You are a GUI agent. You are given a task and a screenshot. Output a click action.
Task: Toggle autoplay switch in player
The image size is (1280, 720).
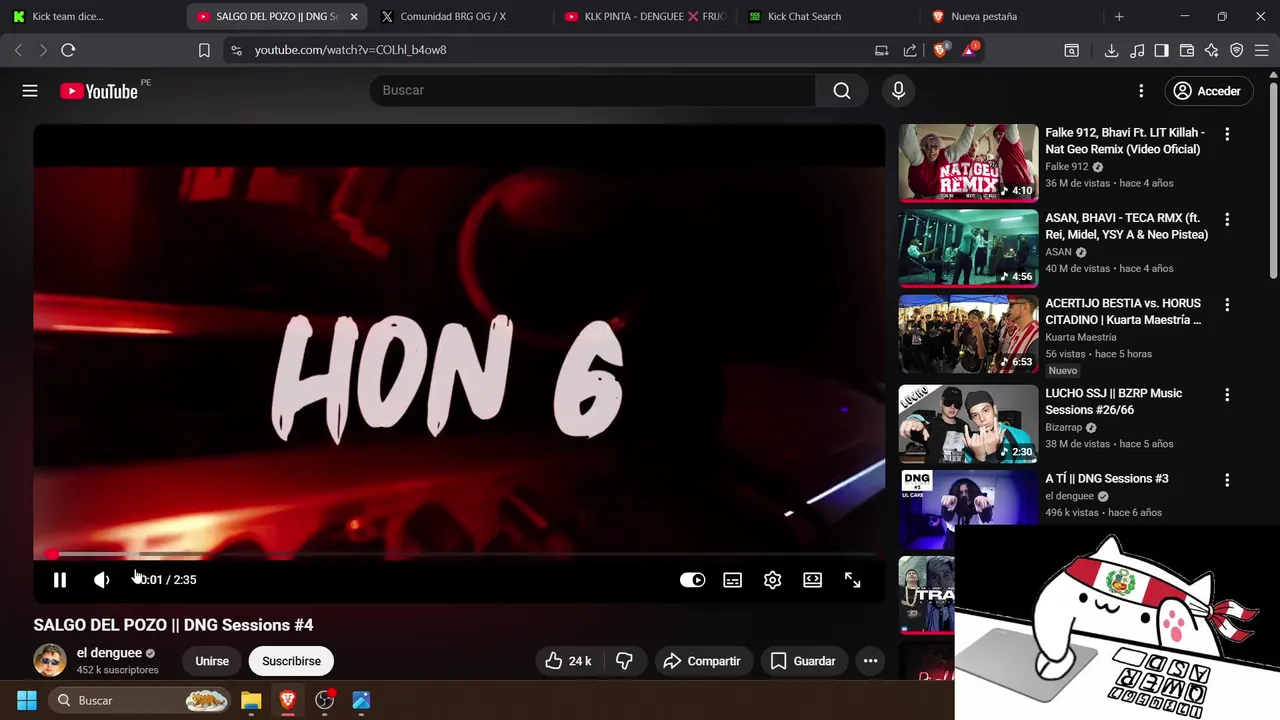(692, 580)
